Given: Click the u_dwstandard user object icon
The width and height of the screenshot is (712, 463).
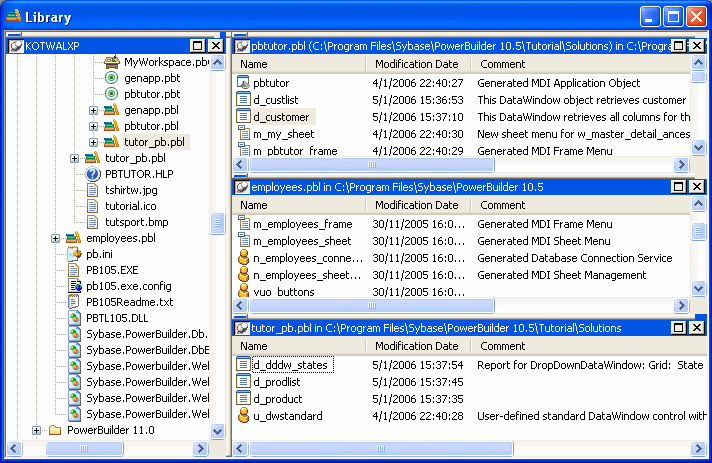Looking at the screenshot, I should coord(244,415).
